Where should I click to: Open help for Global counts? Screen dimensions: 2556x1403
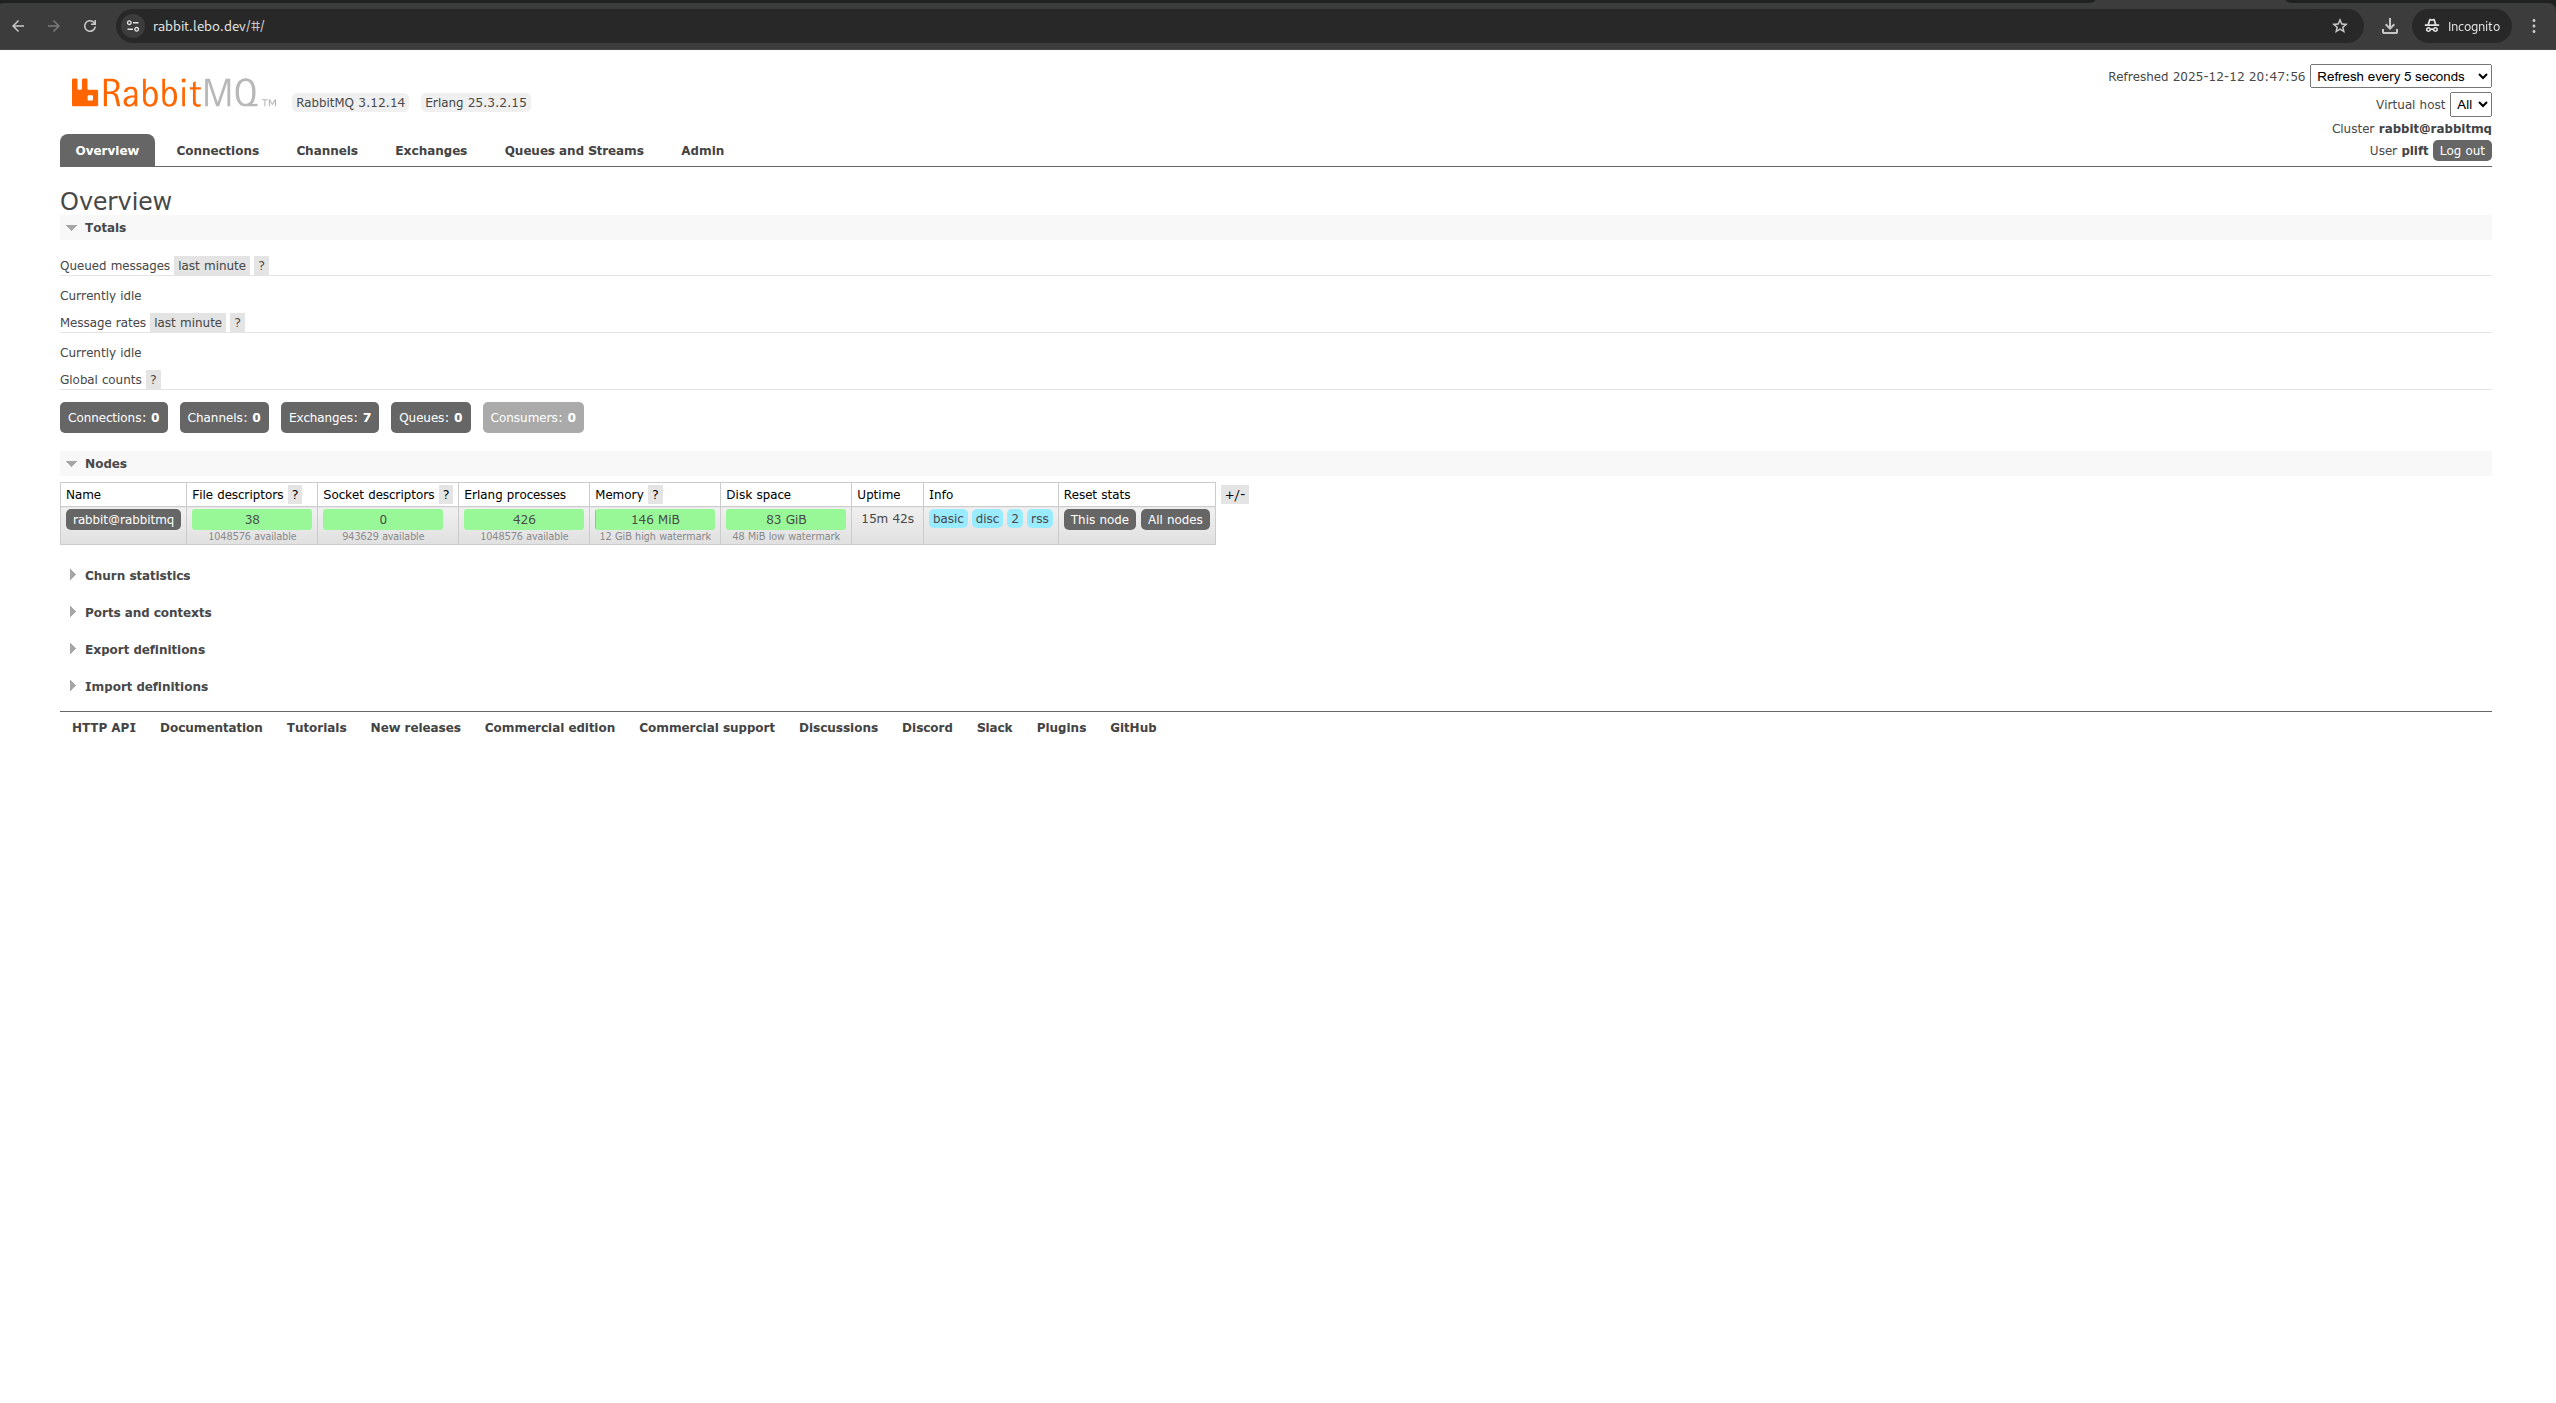152,379
